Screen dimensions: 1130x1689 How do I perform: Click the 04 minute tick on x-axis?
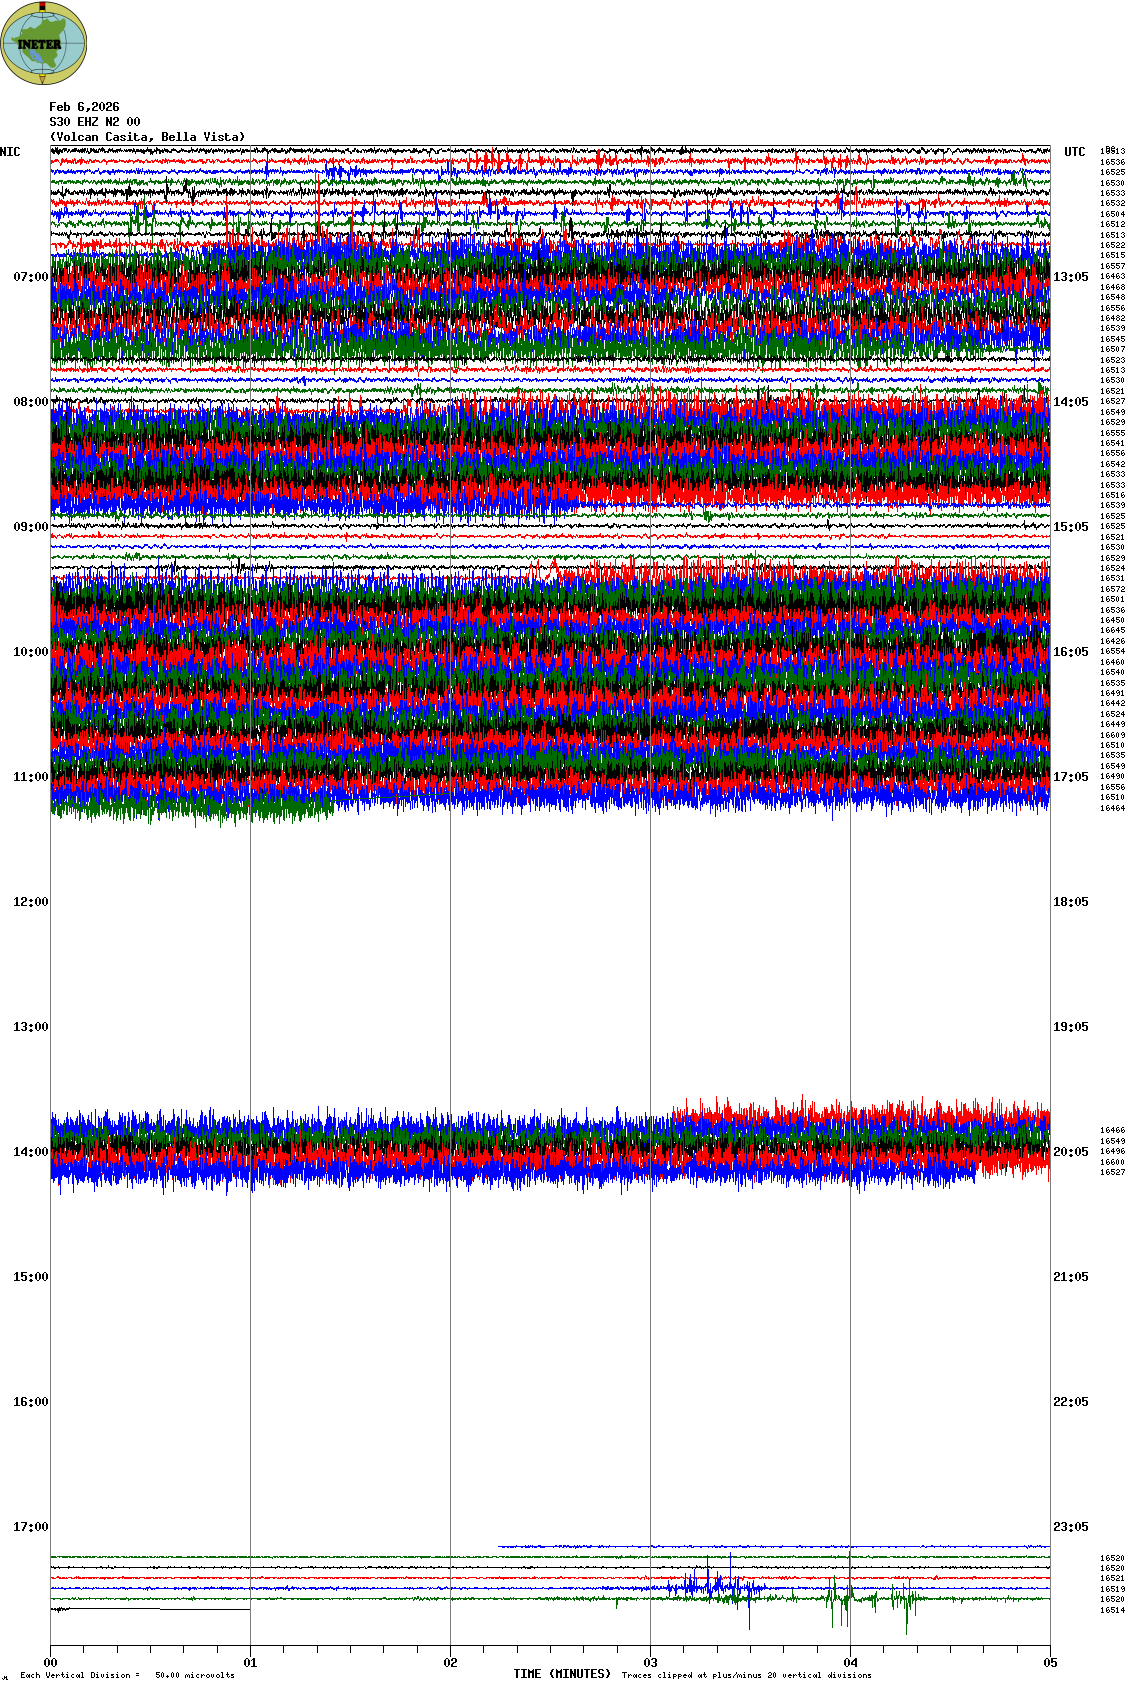[x=850, y=1663]
